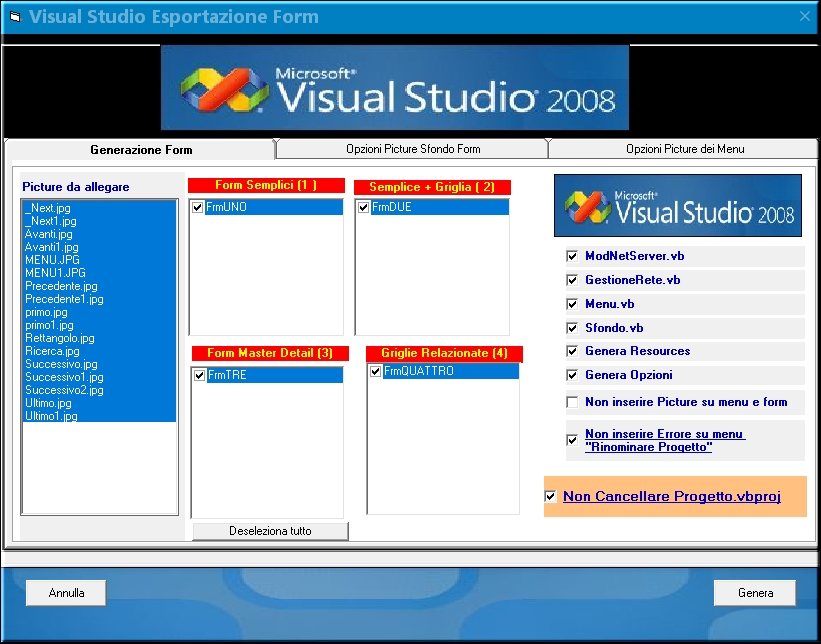Enable Non inserire Picture su menu e form
The width and height of the screenshot is (821, 644).
pos(572,402)
